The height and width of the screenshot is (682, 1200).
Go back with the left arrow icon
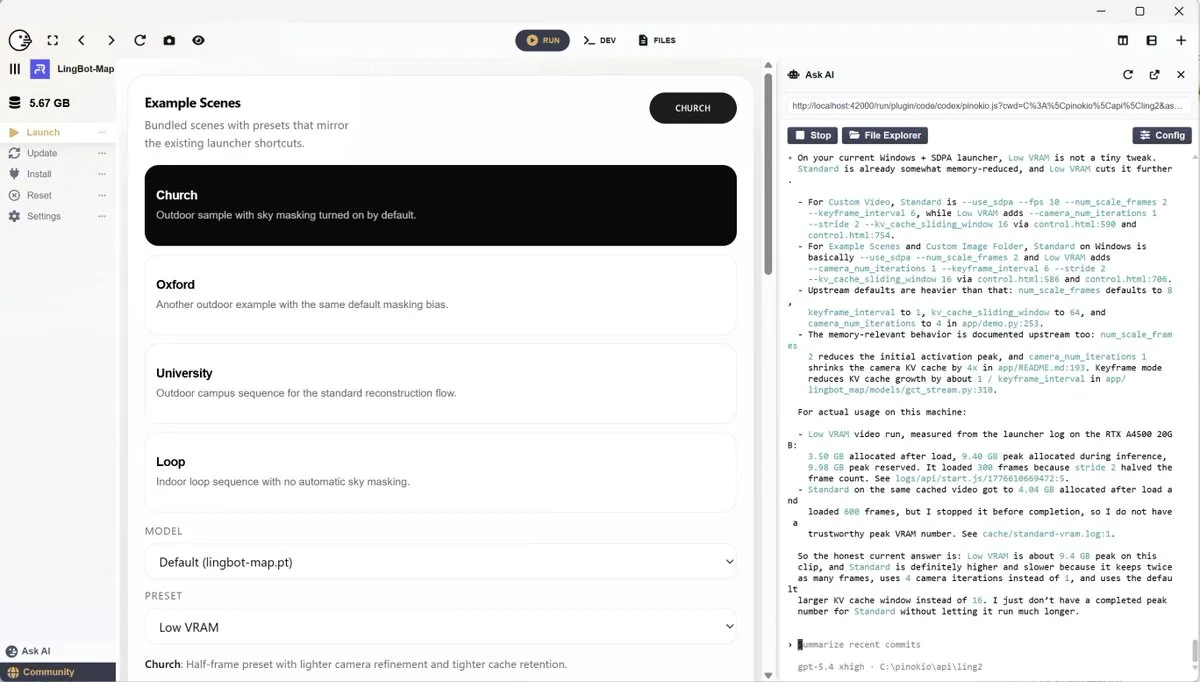point(81,40)
